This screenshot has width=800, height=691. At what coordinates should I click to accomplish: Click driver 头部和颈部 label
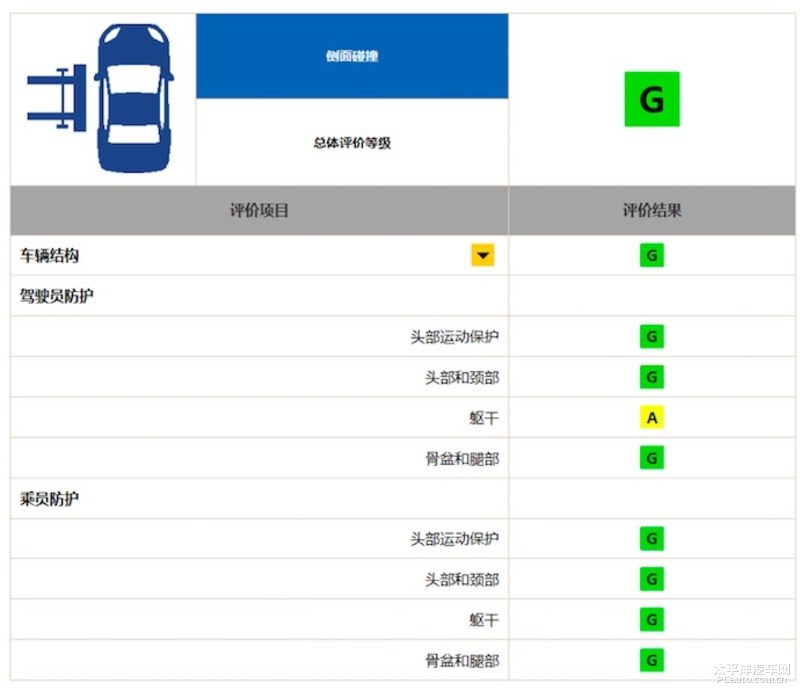tap(462, 378)
